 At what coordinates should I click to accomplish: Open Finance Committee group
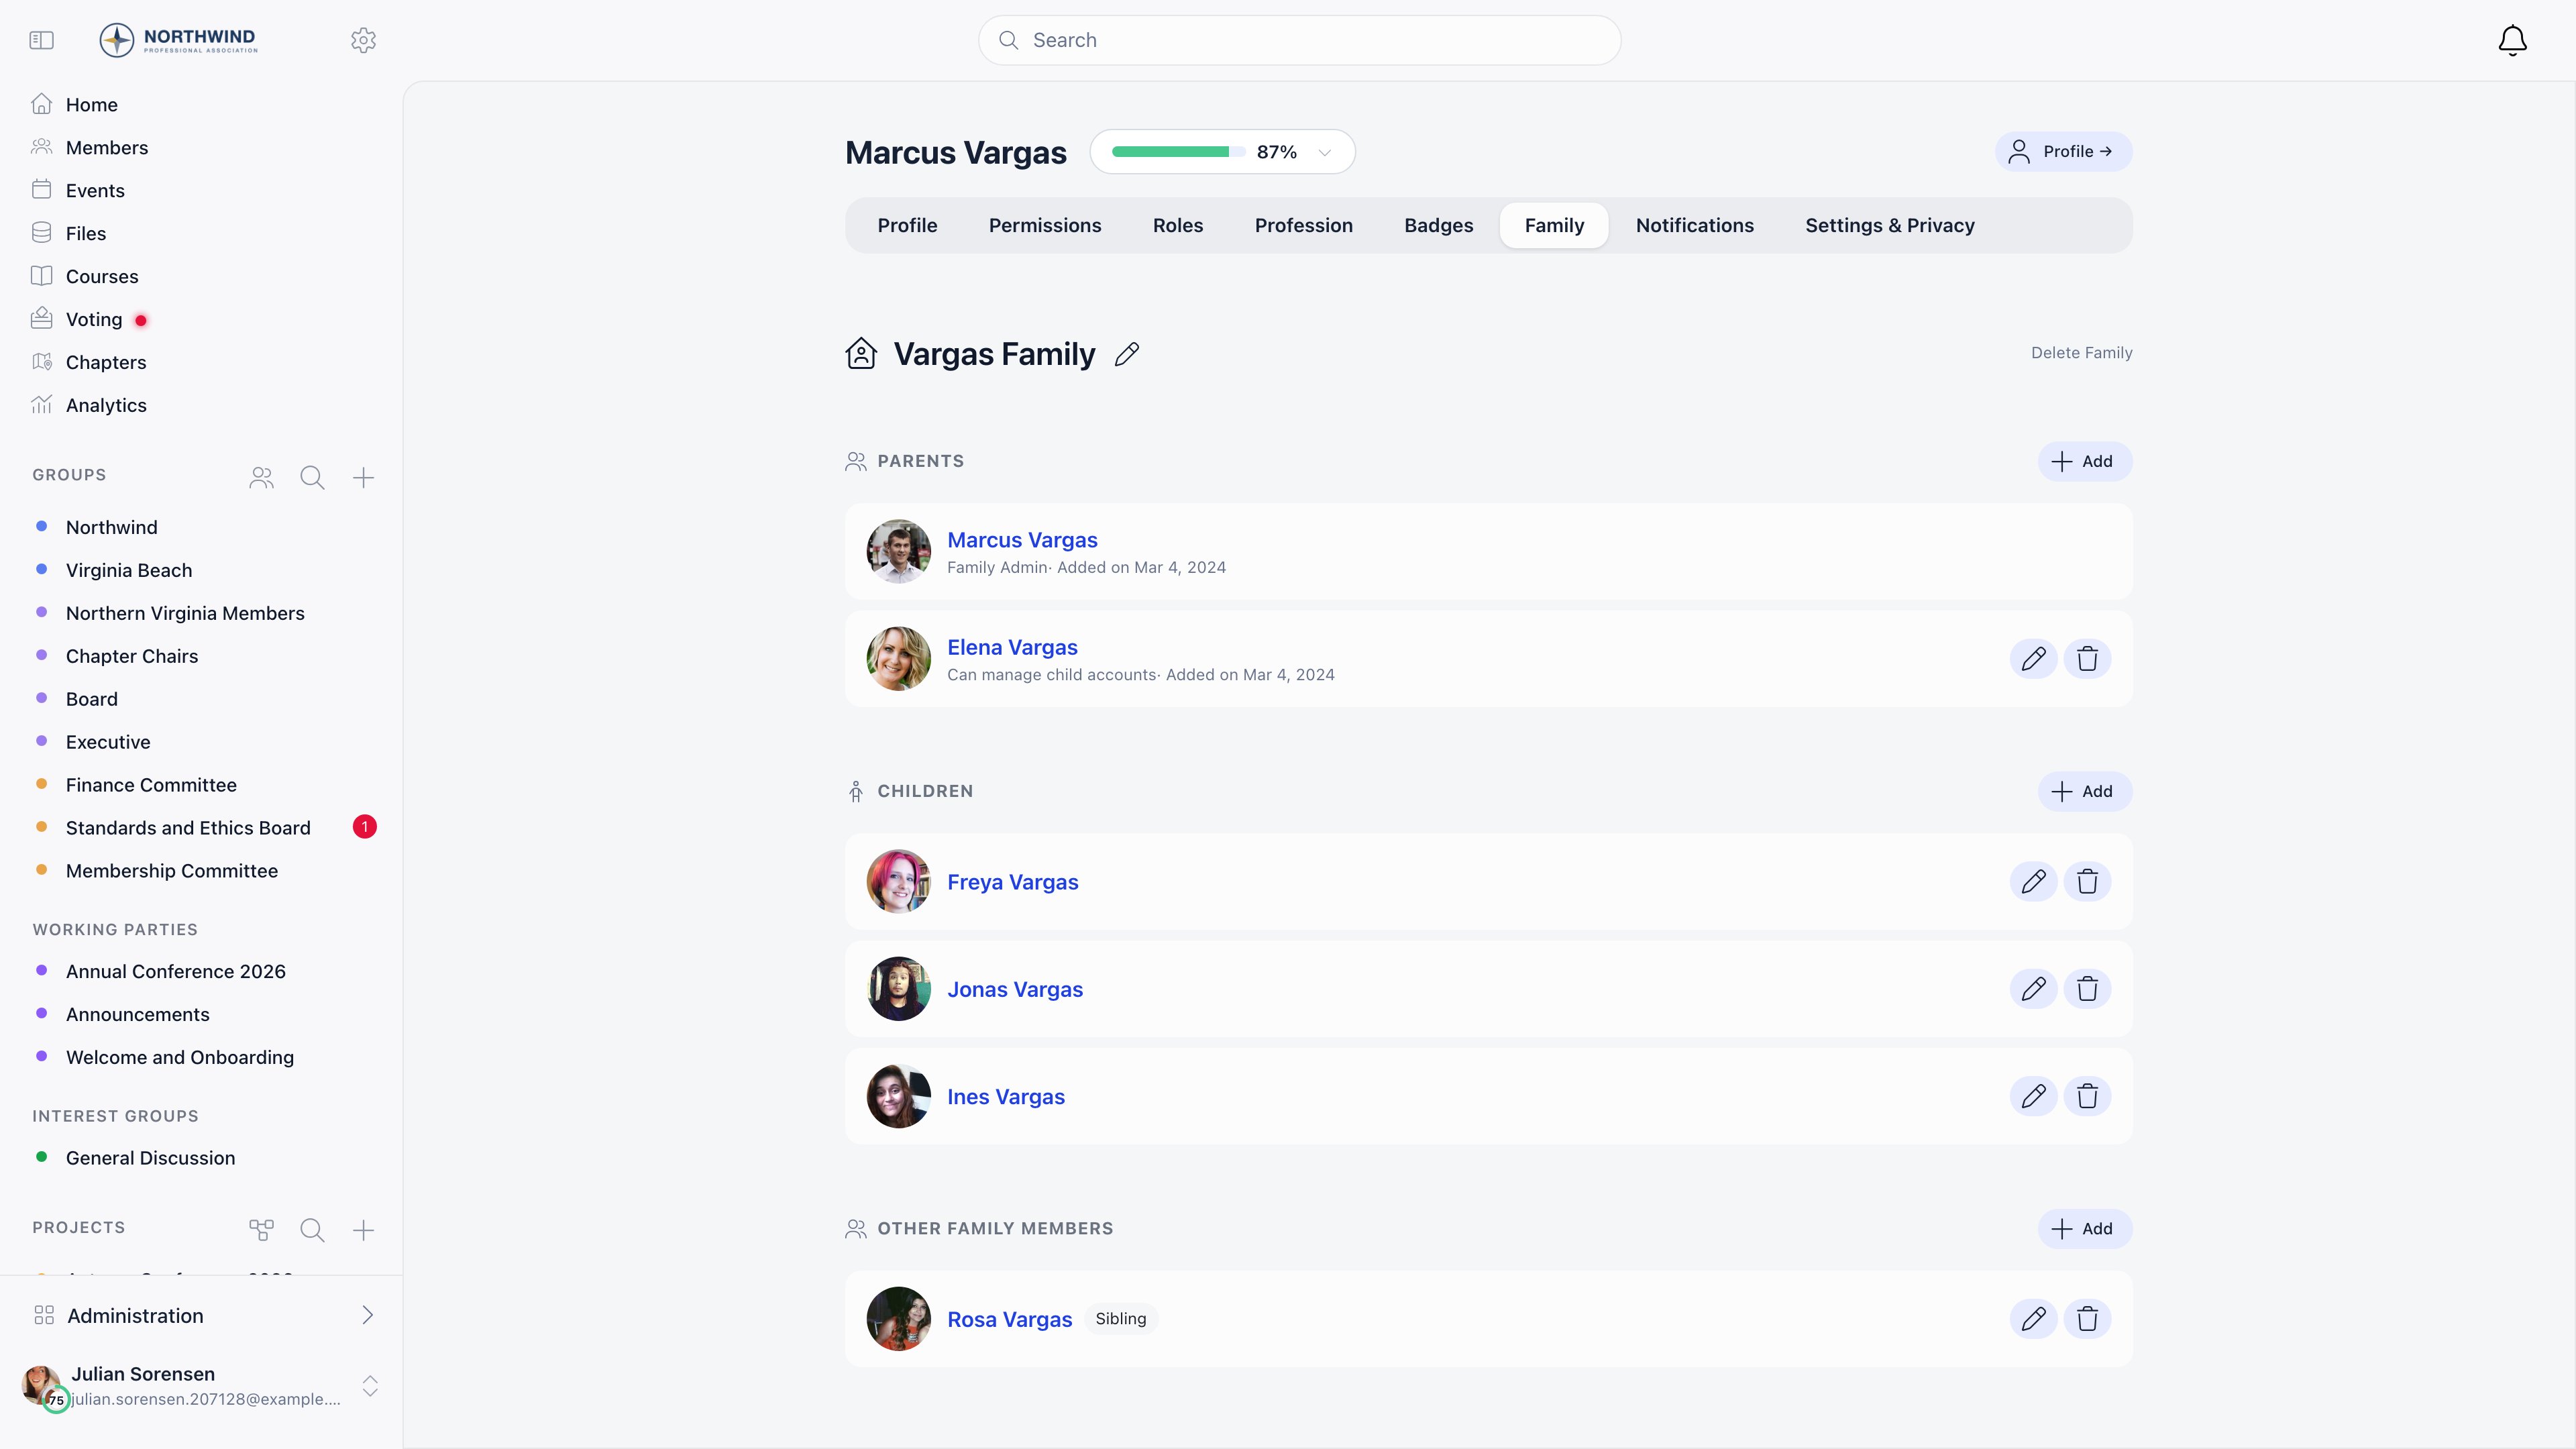(x=151, y=786)
